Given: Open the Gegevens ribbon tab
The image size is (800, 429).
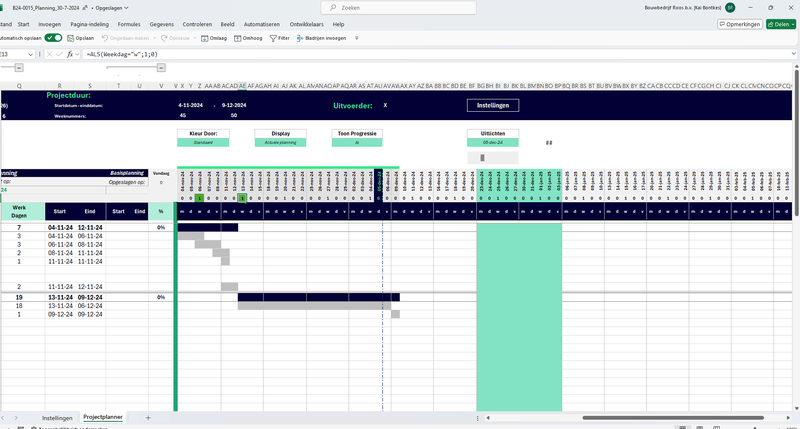Looking at the screenshot, I should coord(162,24).
